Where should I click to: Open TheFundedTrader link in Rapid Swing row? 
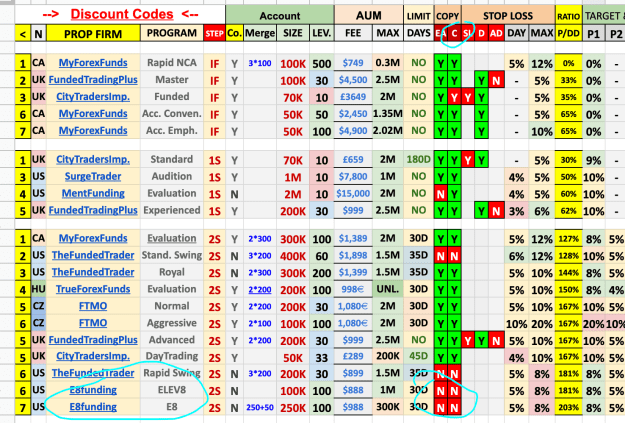pyautogui.click(x=93, y=373)
